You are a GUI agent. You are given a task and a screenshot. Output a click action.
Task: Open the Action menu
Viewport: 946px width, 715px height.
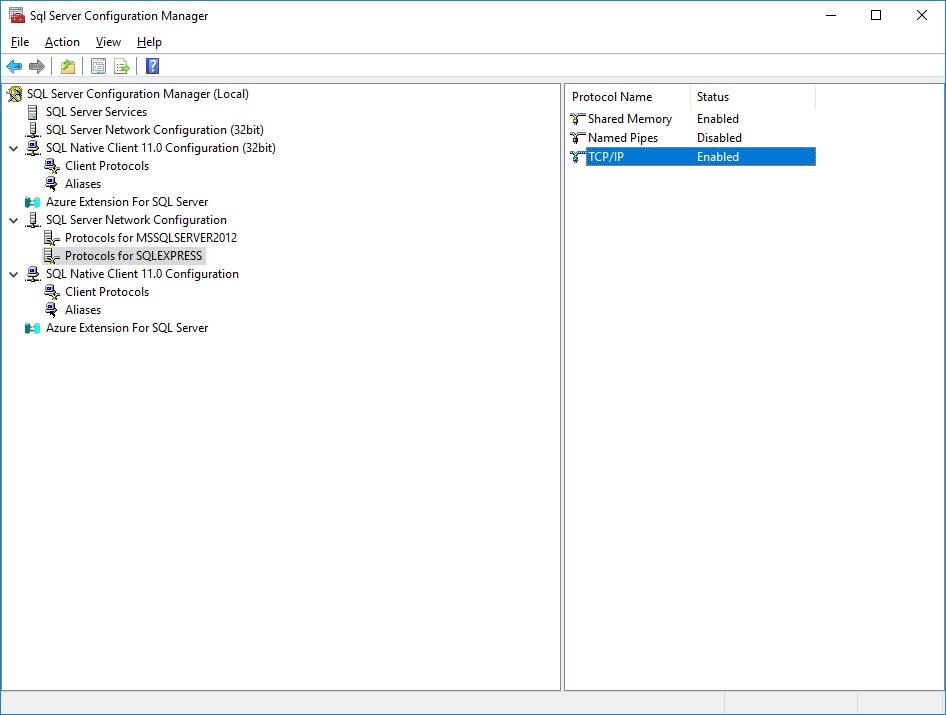(x=62, y=42)
